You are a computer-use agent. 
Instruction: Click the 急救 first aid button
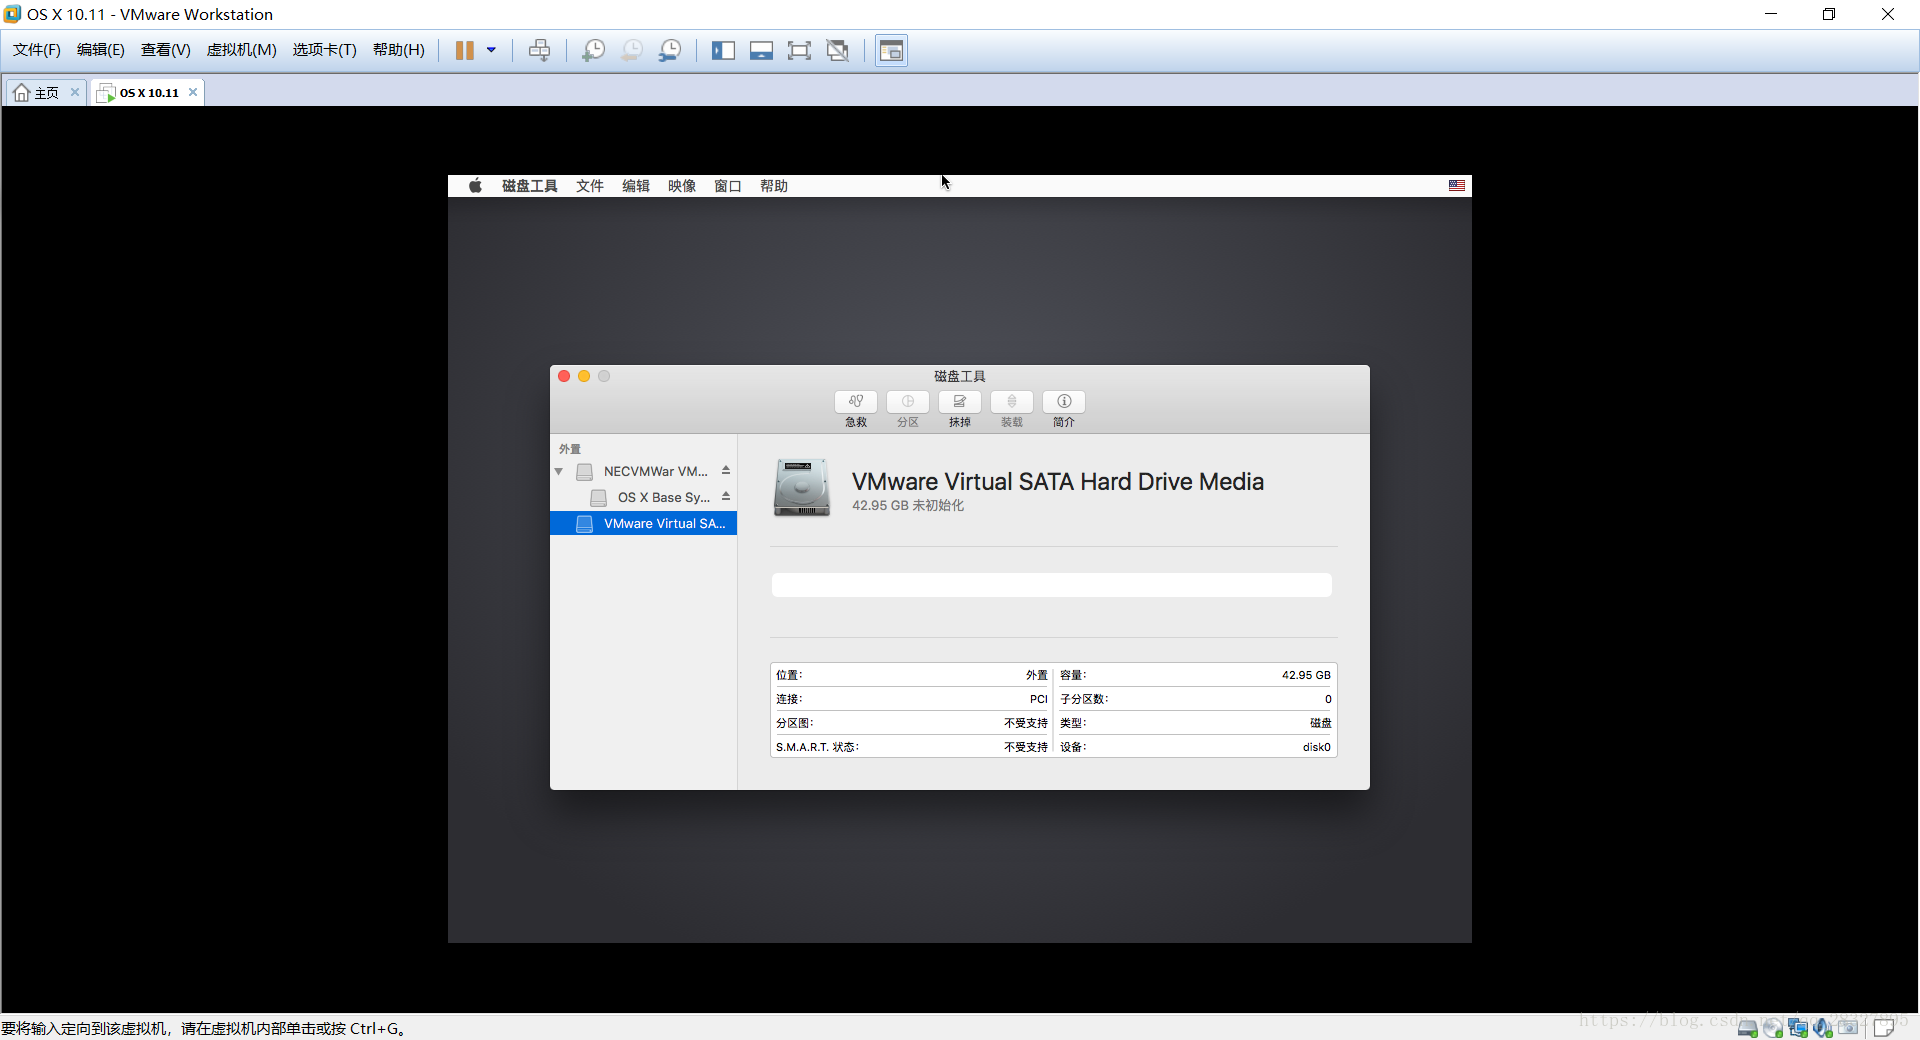click(x=856, y=402)
